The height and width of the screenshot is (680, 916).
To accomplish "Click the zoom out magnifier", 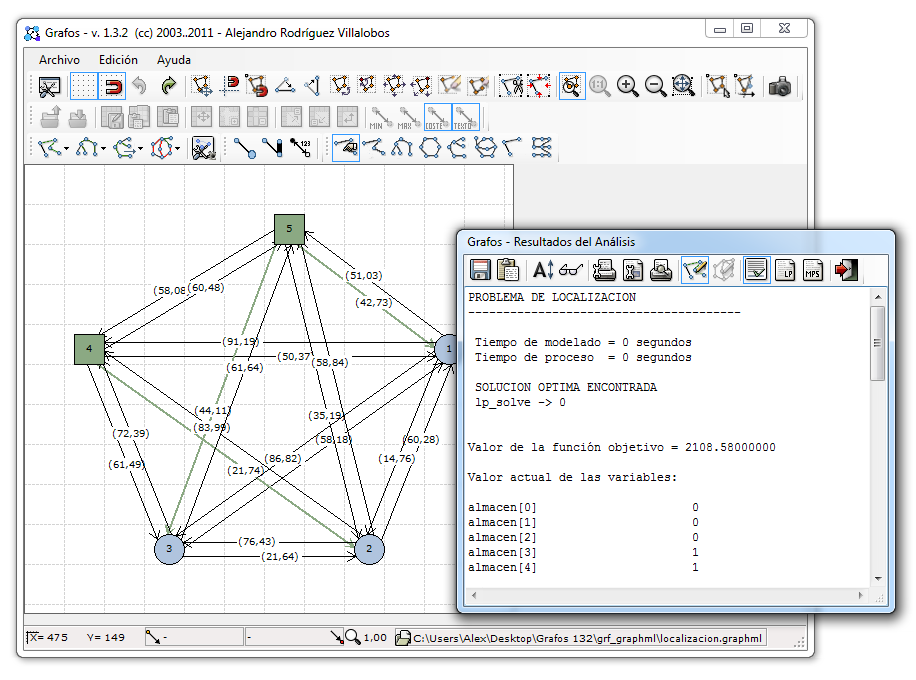I will 656,86.
